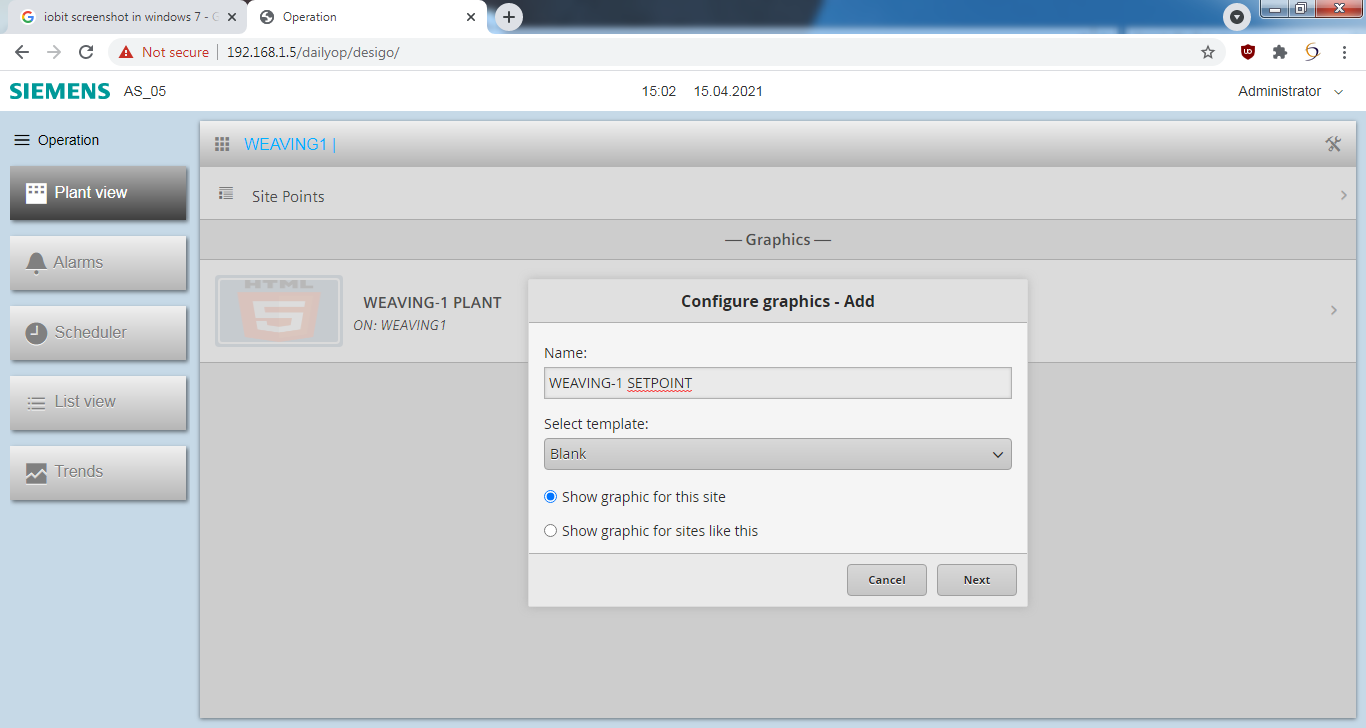Click the SIEMENS logo
Image resolution: width=1366 pixels, height=728 pixels.
pyautogui.click(x=60, y=91)
